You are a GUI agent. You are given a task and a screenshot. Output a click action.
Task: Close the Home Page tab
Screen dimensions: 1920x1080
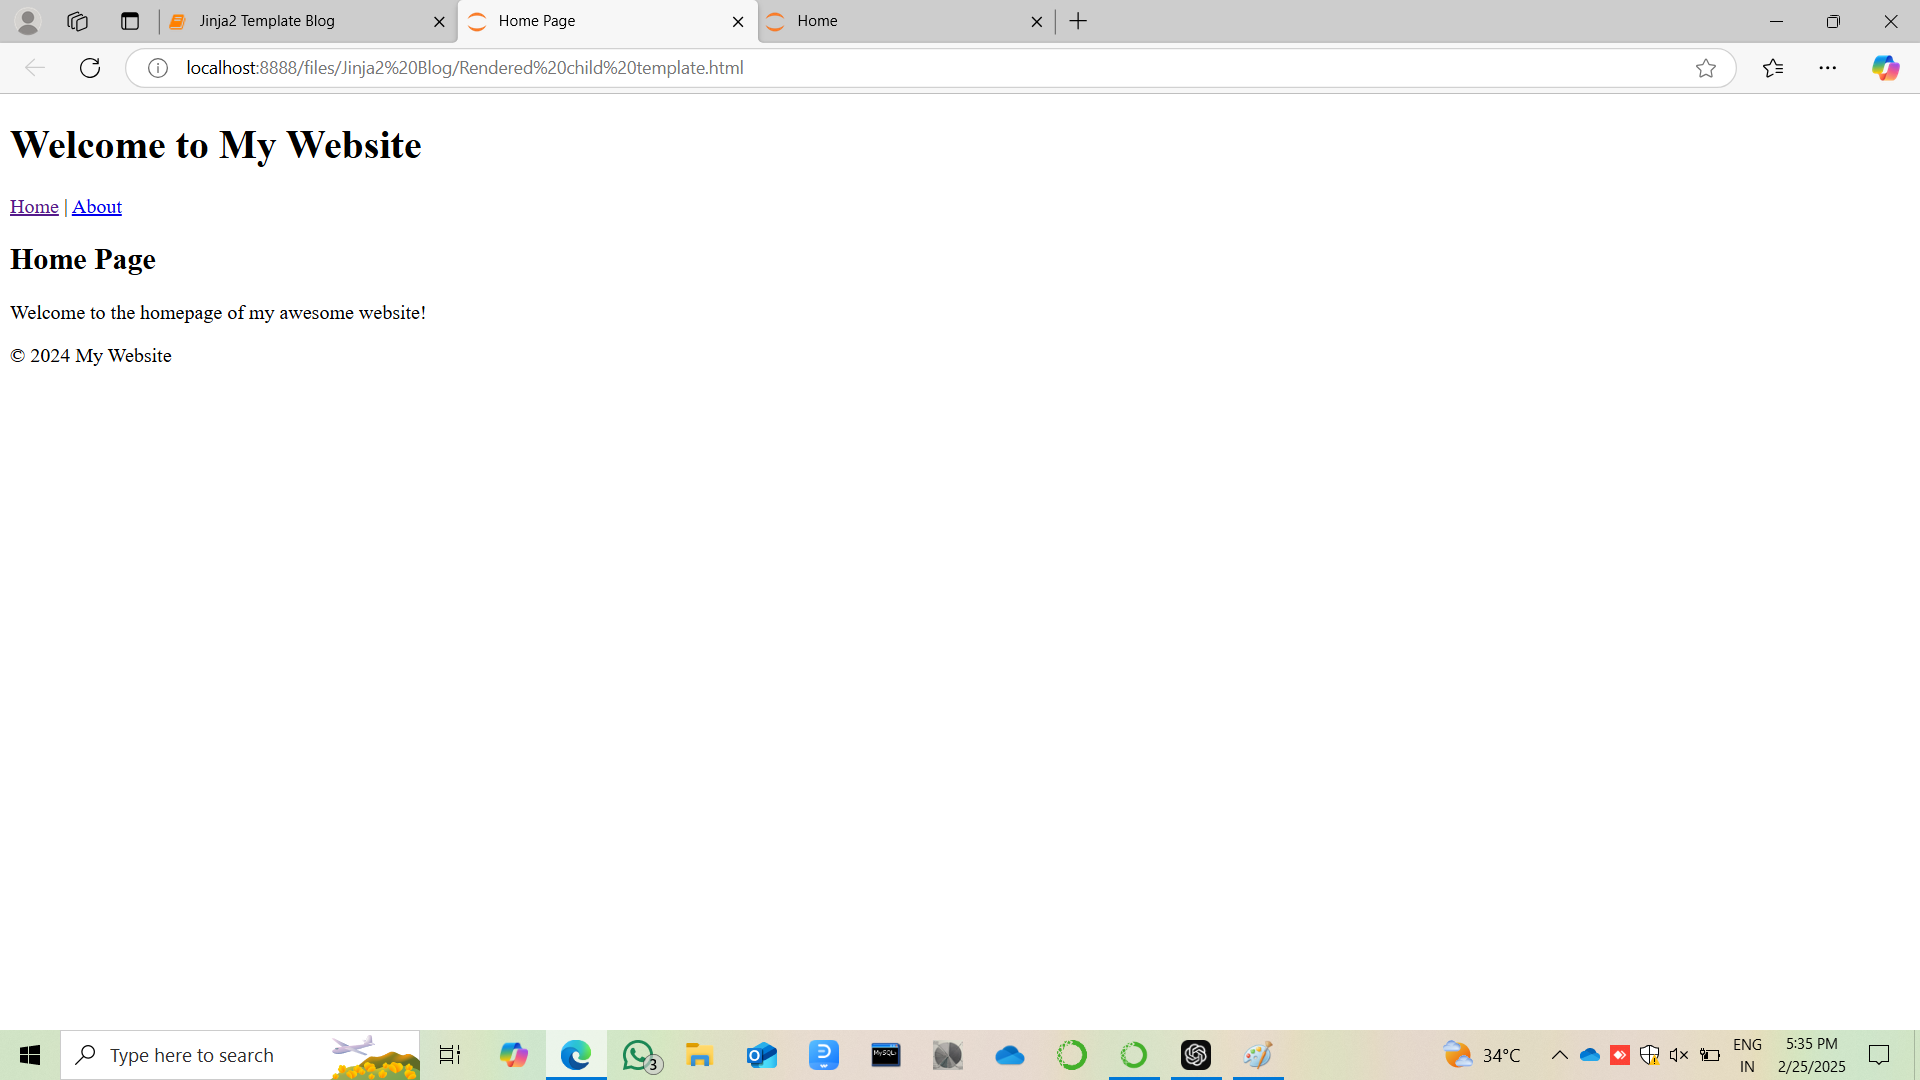coord(738,21)
